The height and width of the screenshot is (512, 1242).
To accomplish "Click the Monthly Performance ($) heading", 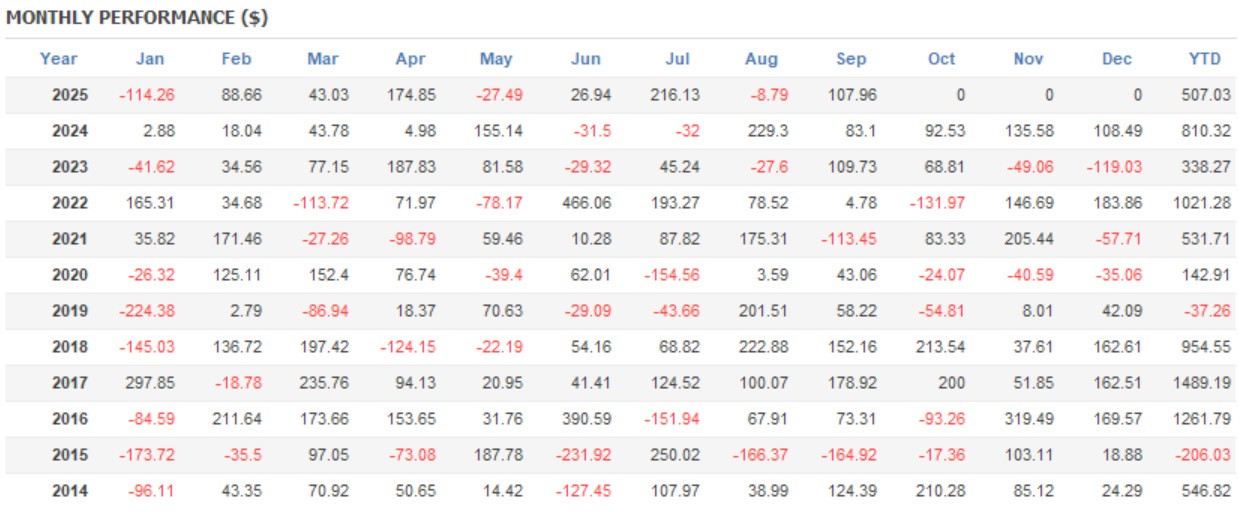I will 137,18.
